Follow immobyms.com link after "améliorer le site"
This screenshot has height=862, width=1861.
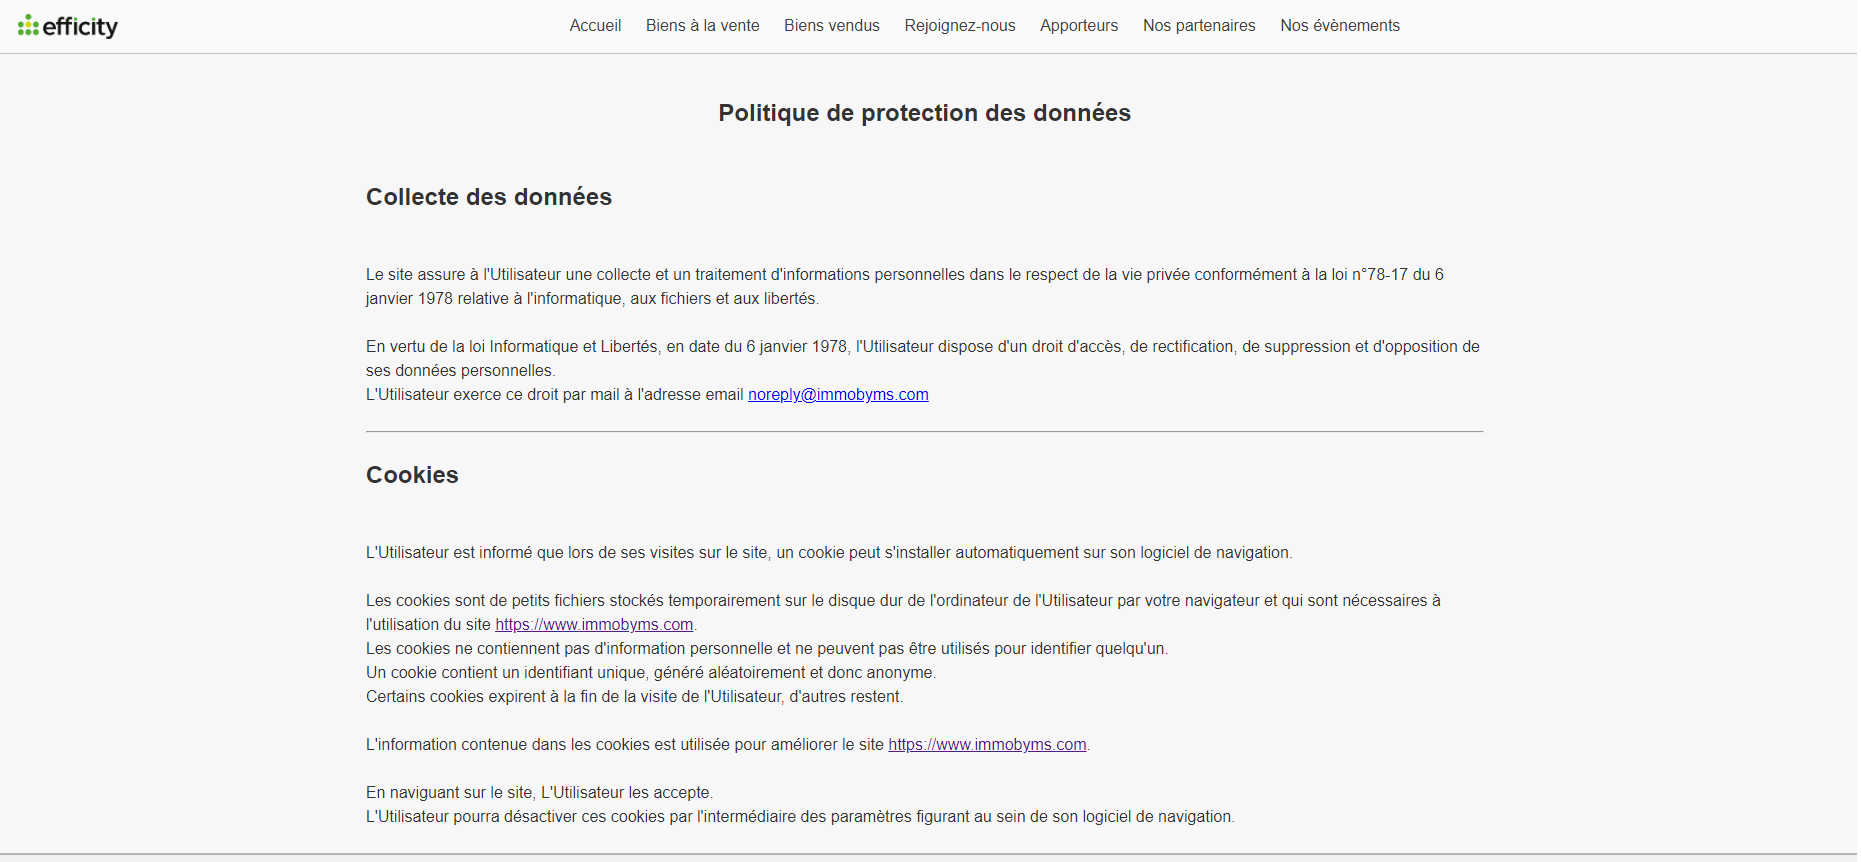pos(986,745)
